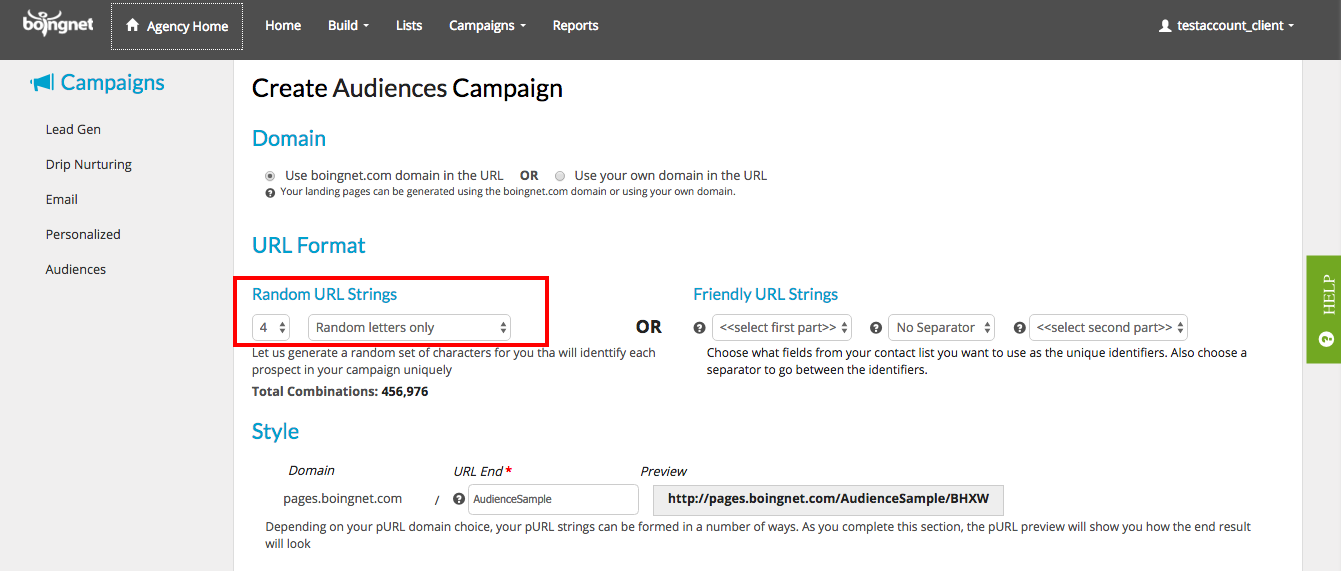1341x571 pixels.
Task: Select Use boingnet.com domain radio button
Action: [x=270, y=175]
